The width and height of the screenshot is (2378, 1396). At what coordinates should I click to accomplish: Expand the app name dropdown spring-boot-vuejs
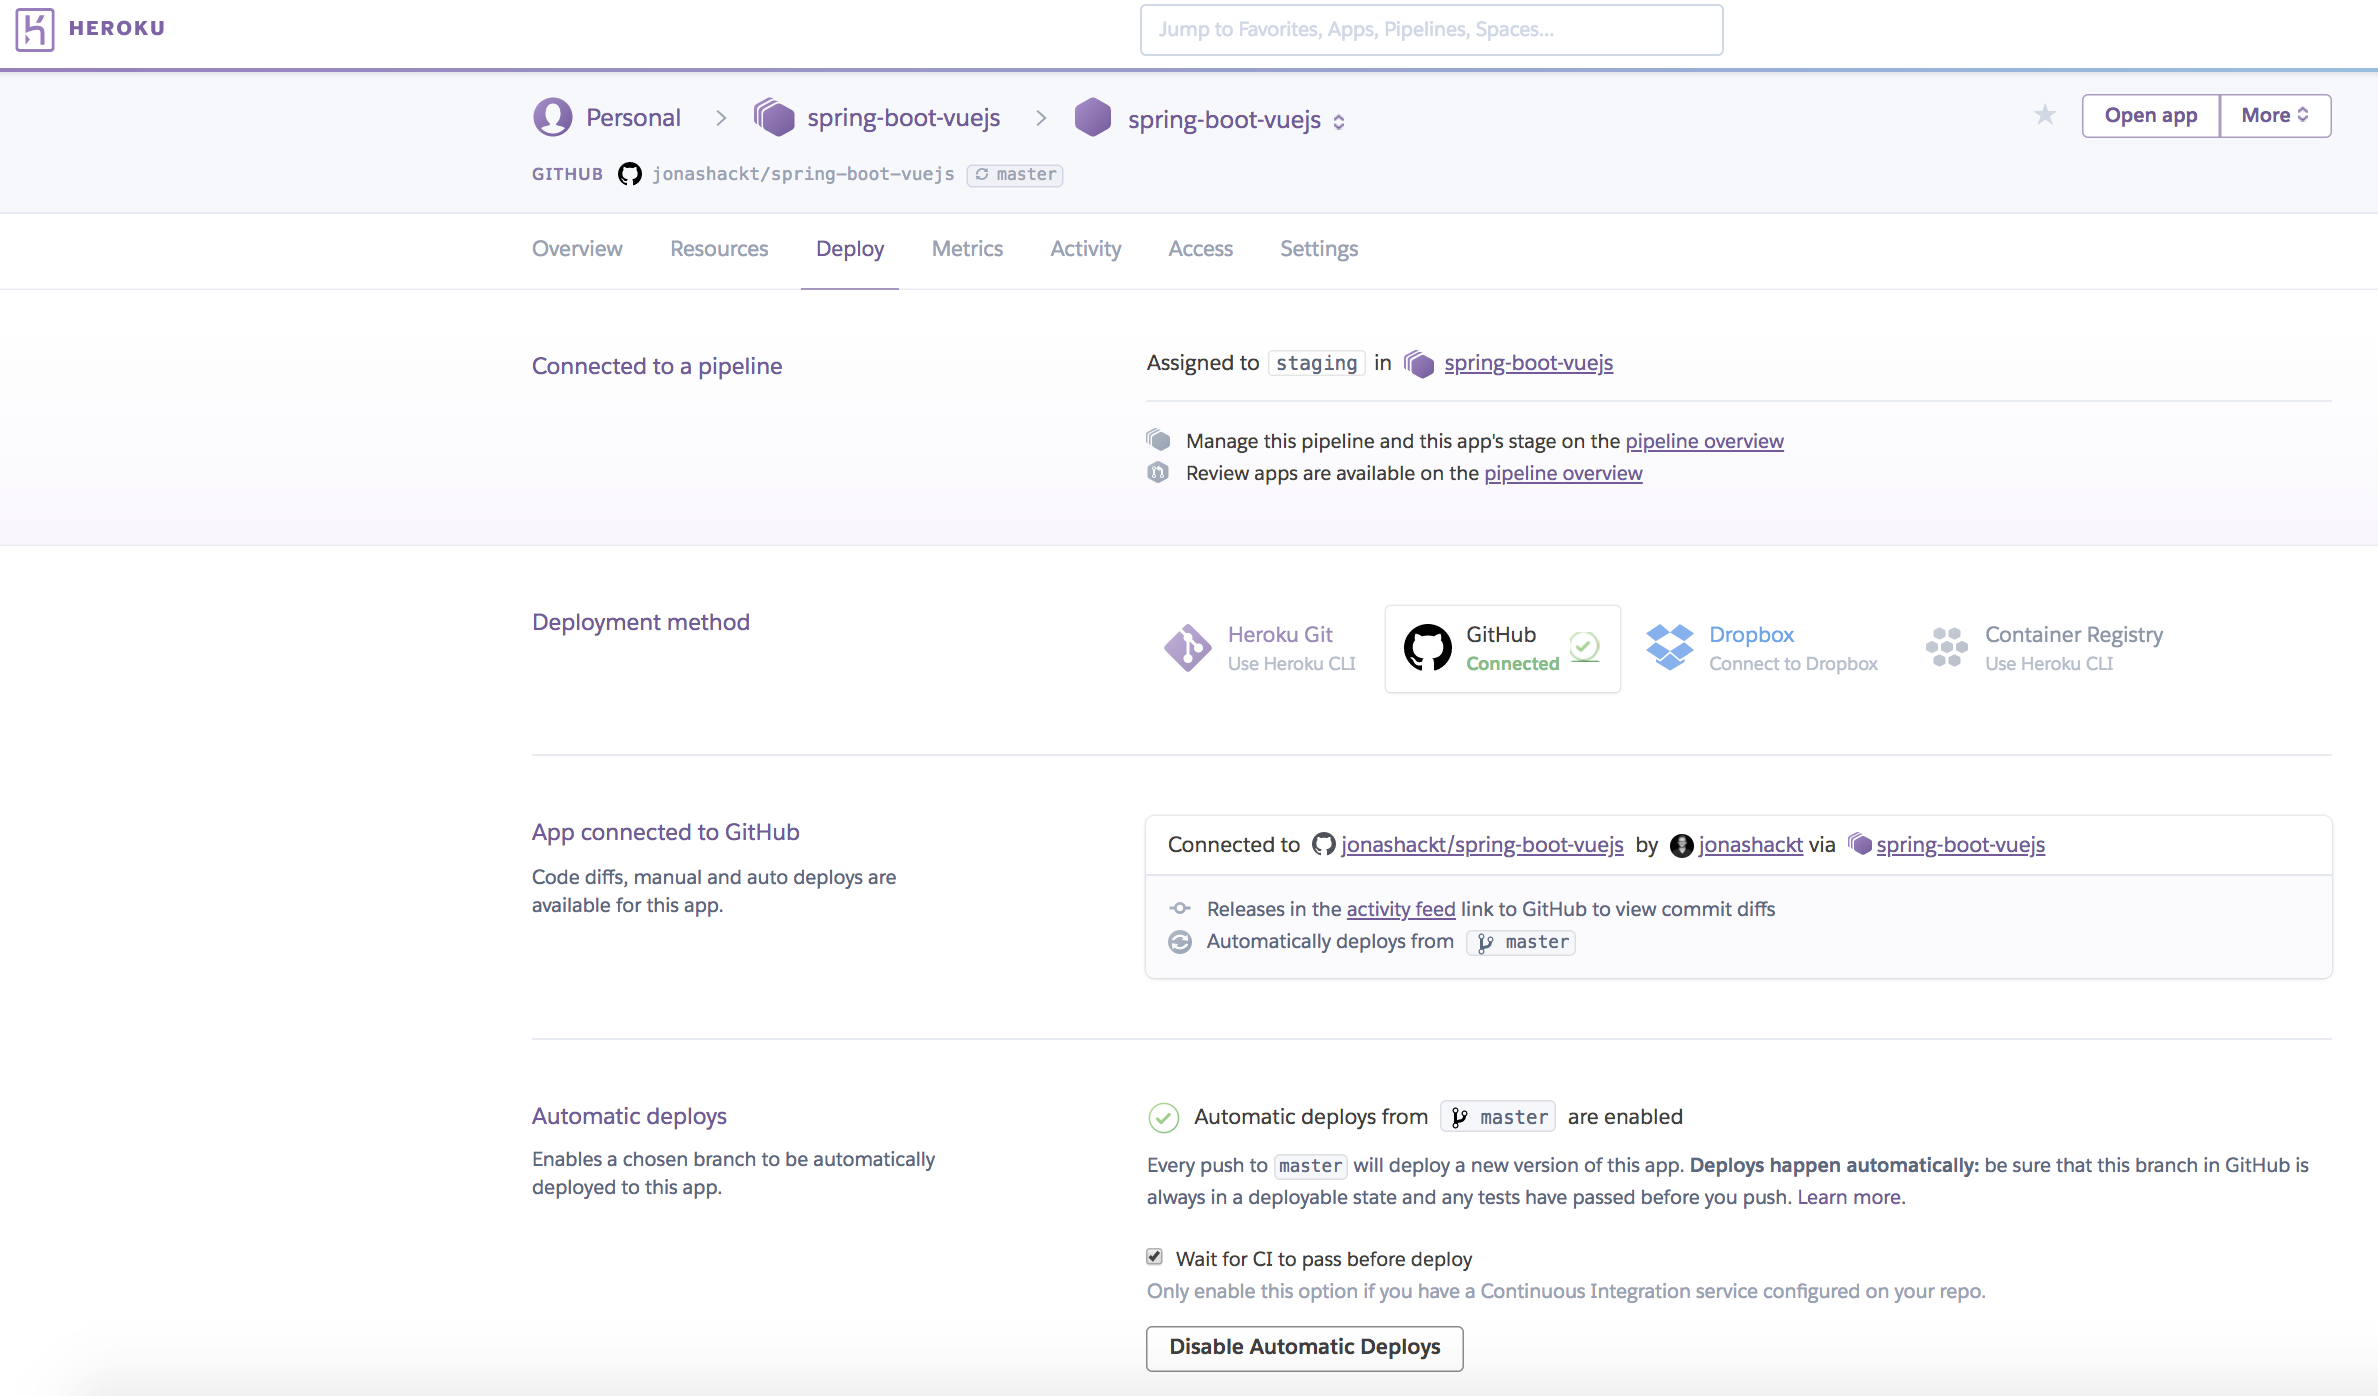coord(1341,118)
